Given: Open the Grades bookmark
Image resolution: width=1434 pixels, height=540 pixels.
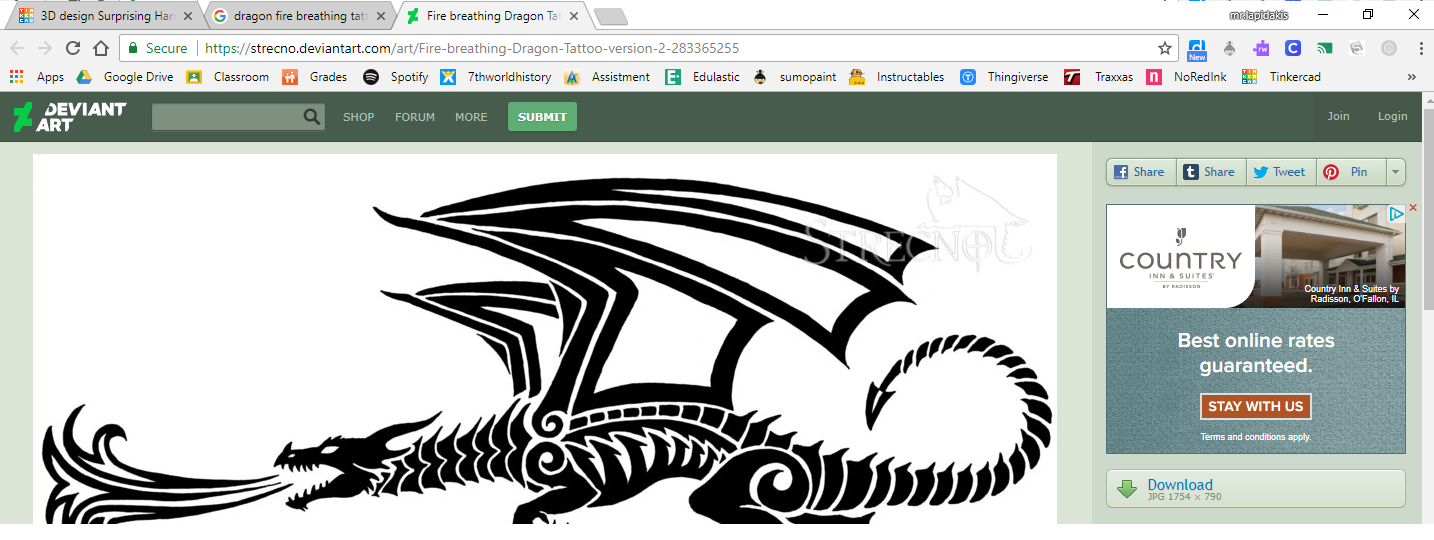Looking at the screenshot, I should (315, 77).
